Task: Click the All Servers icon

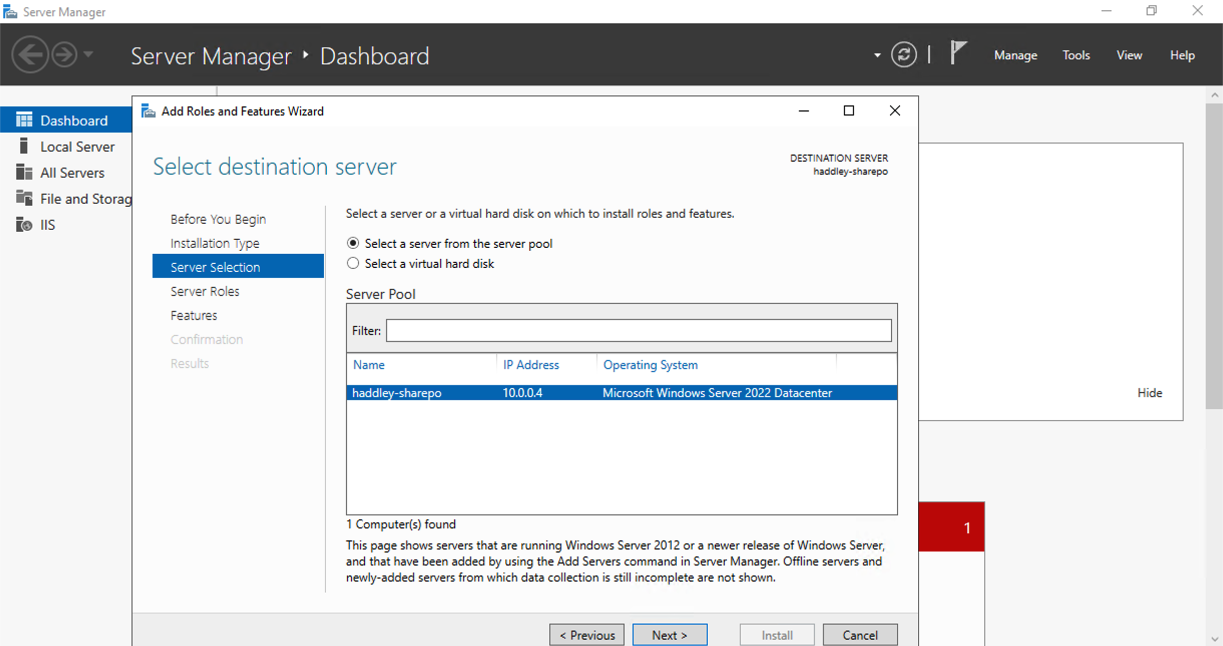Action: [24, 172]
